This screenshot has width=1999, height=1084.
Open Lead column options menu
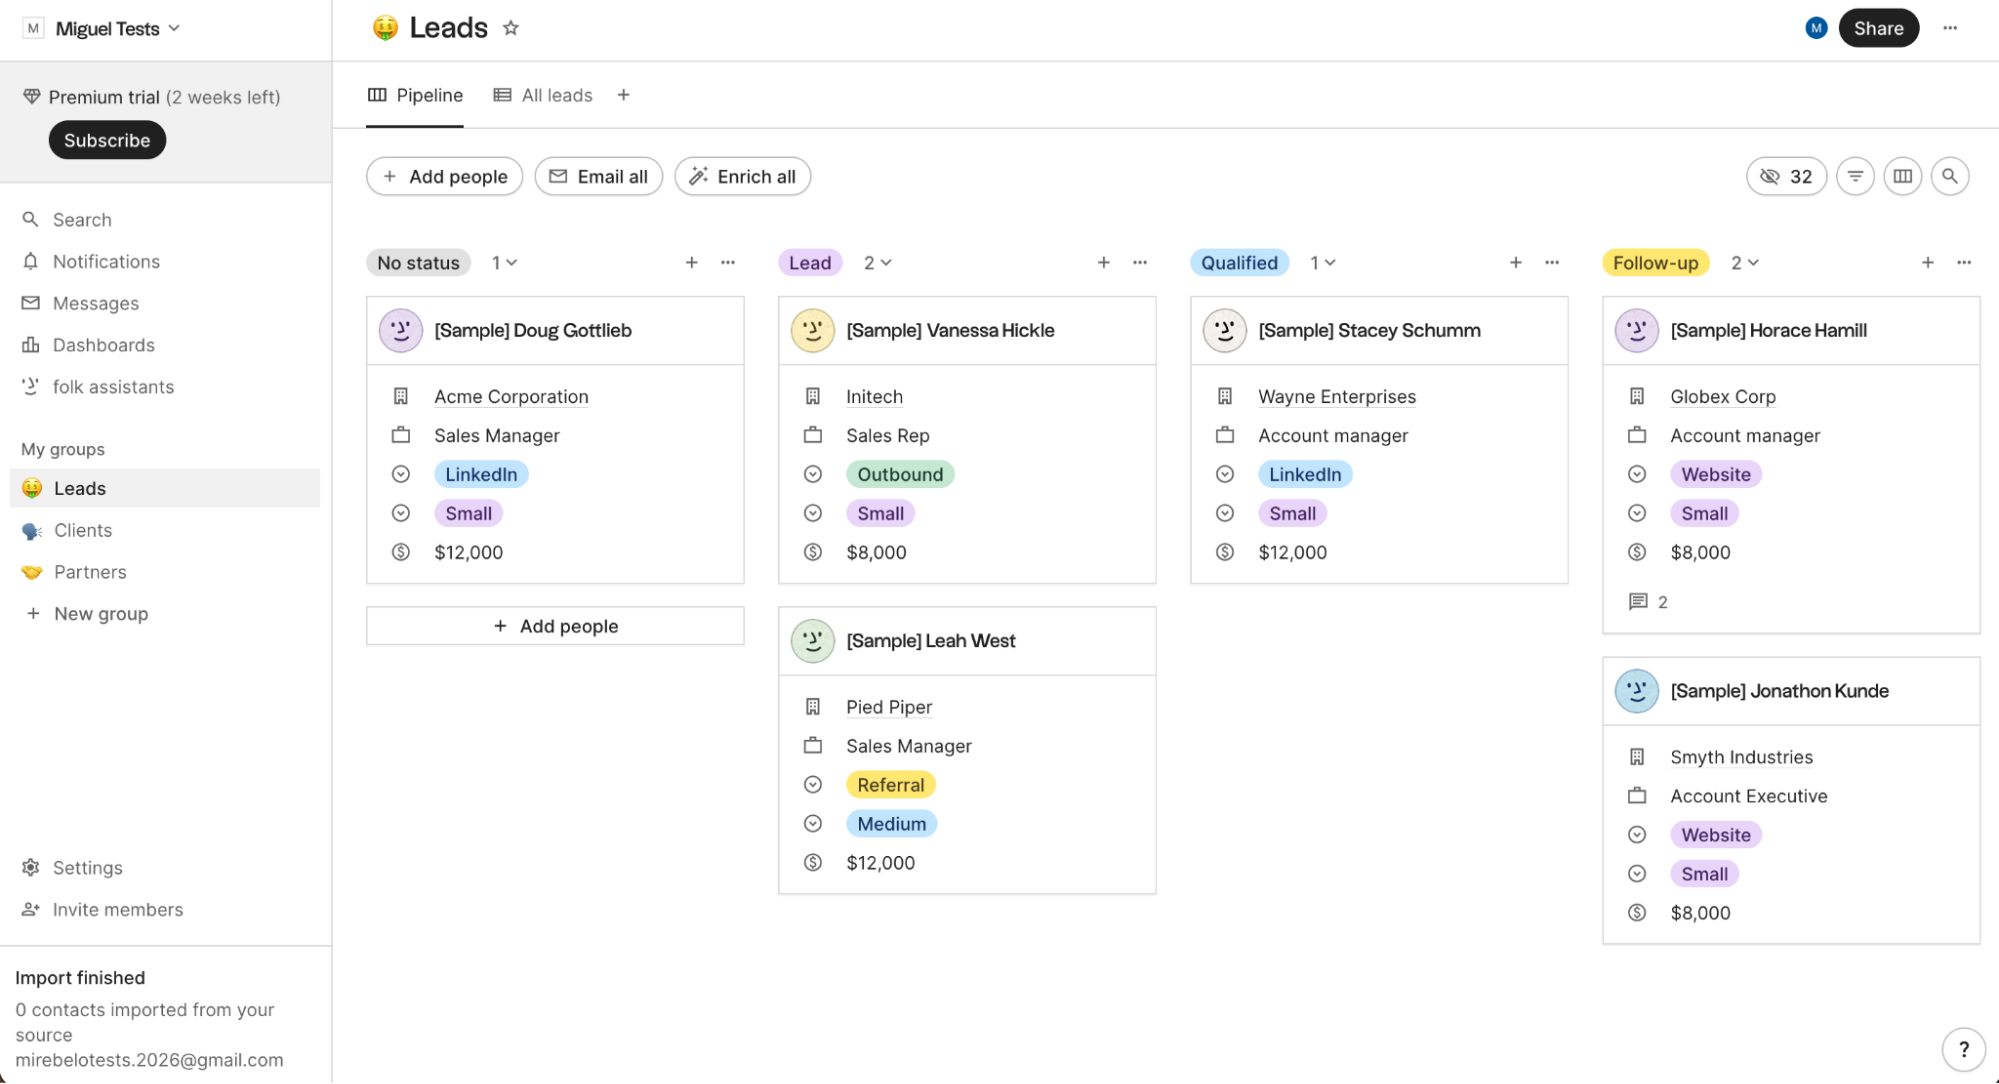[x=1140, y=263]
